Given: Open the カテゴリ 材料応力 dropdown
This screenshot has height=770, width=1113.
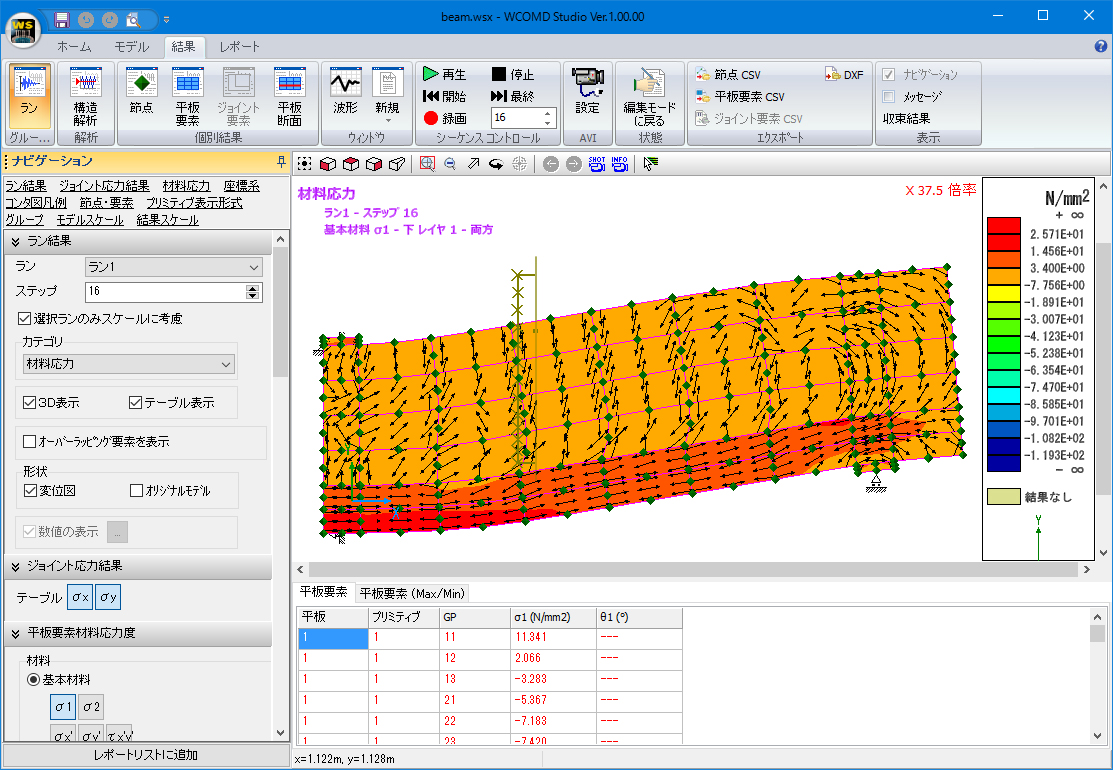Looking at the screenshot, I should (x=128, y=364).
